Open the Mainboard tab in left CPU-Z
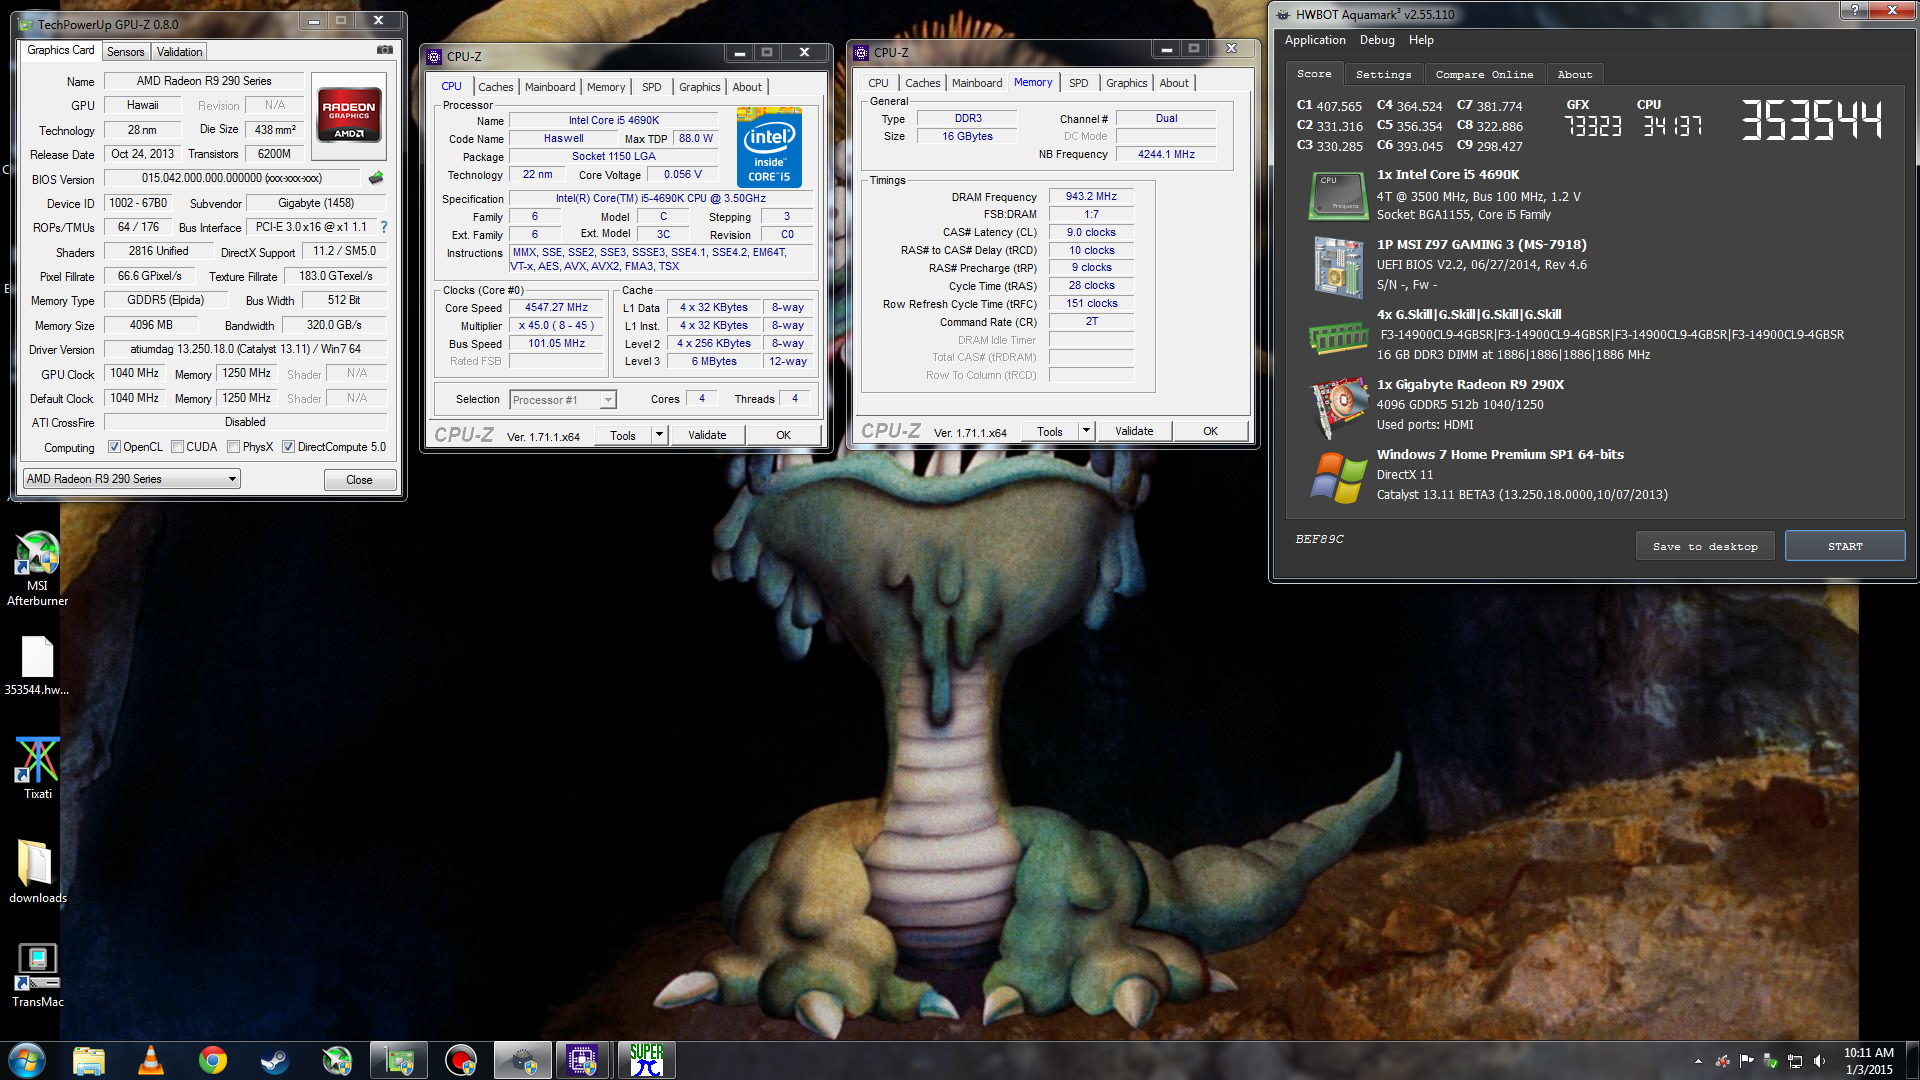Screen dimensions: 1920x1080 [550, 87]
